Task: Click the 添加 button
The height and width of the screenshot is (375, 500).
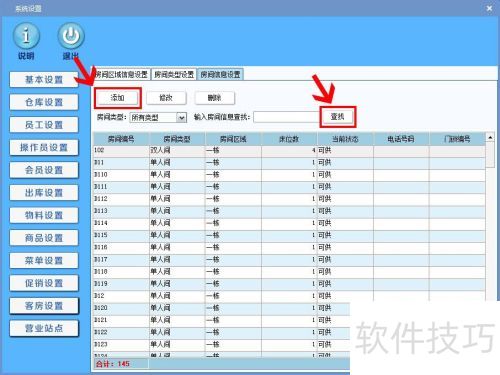Action: 117,98
